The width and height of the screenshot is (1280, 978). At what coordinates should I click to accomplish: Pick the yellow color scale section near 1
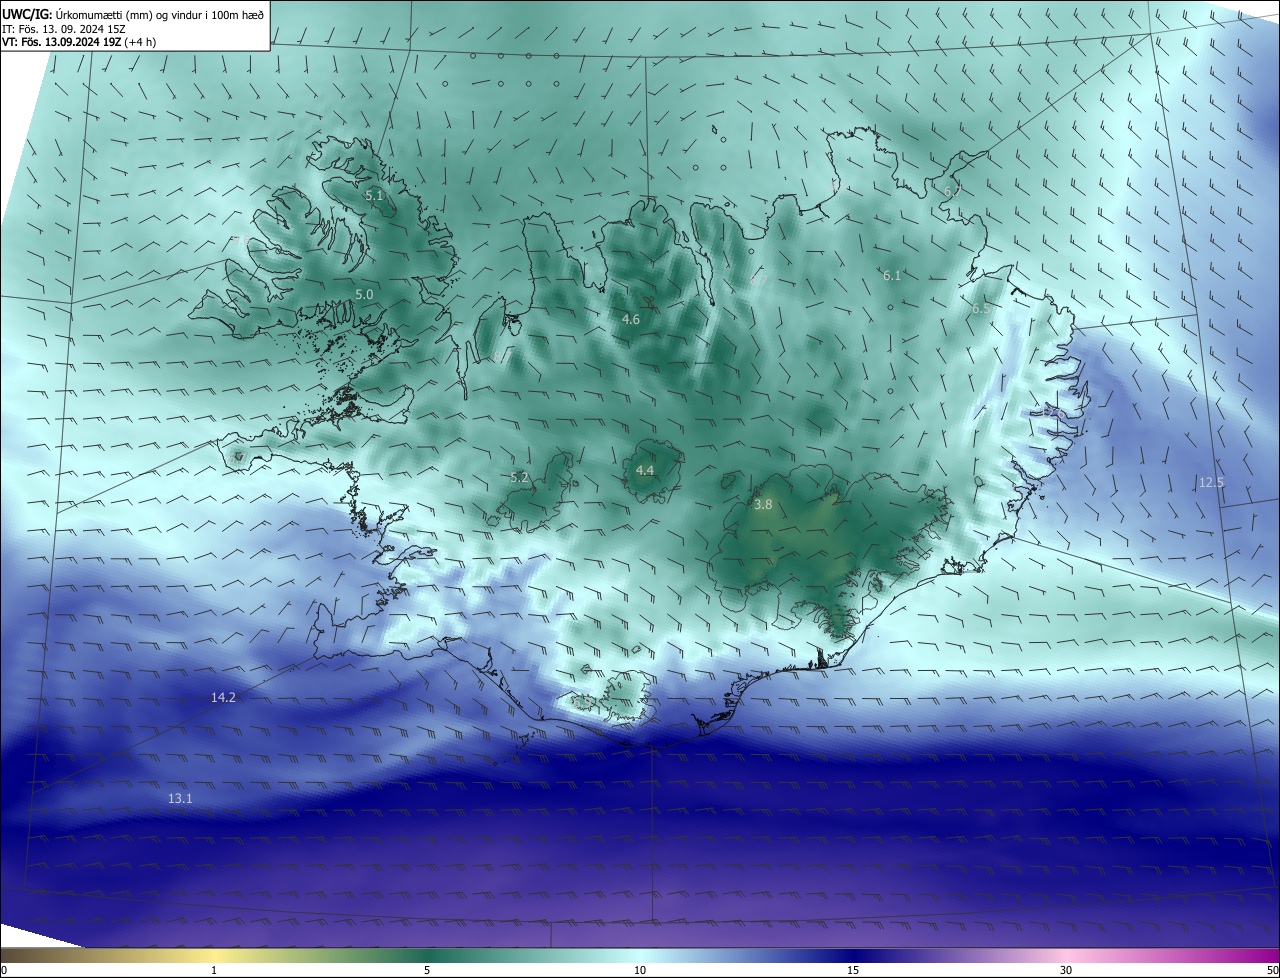click(214, 955)
